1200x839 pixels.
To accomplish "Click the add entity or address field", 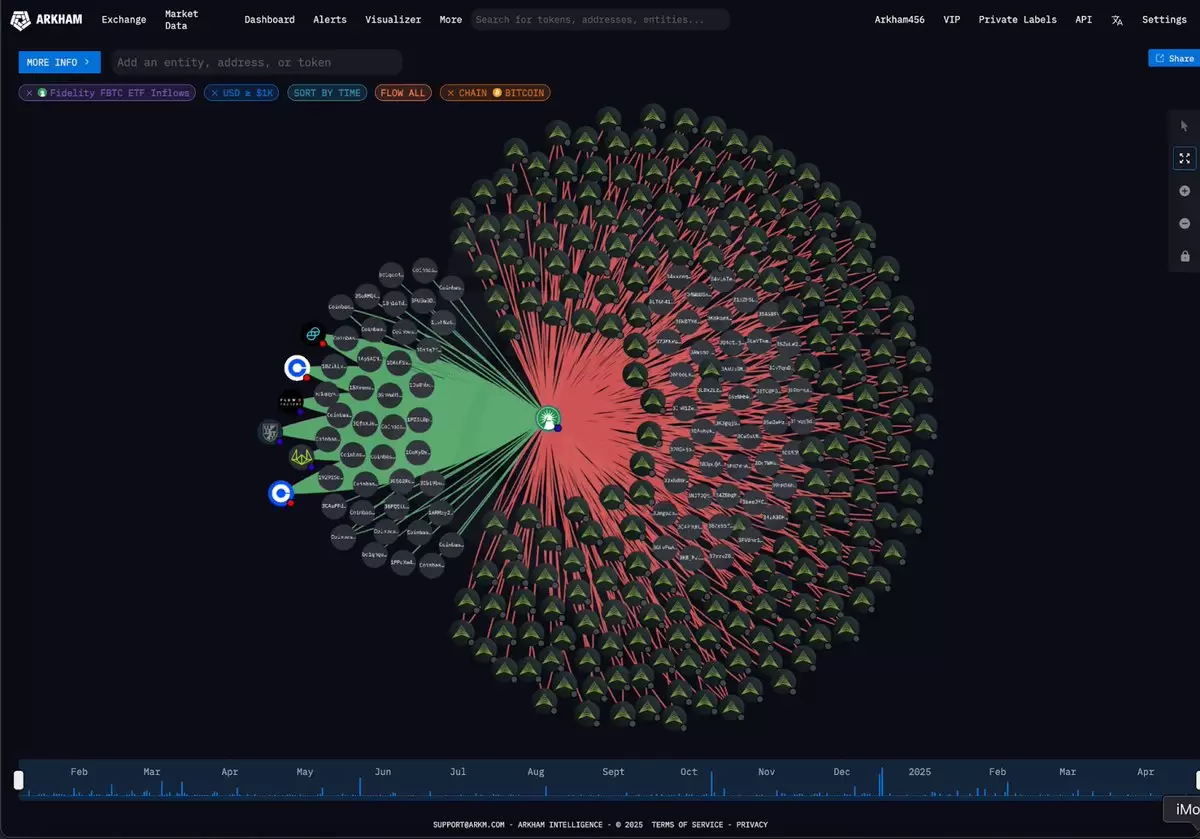I will [256, 62].
